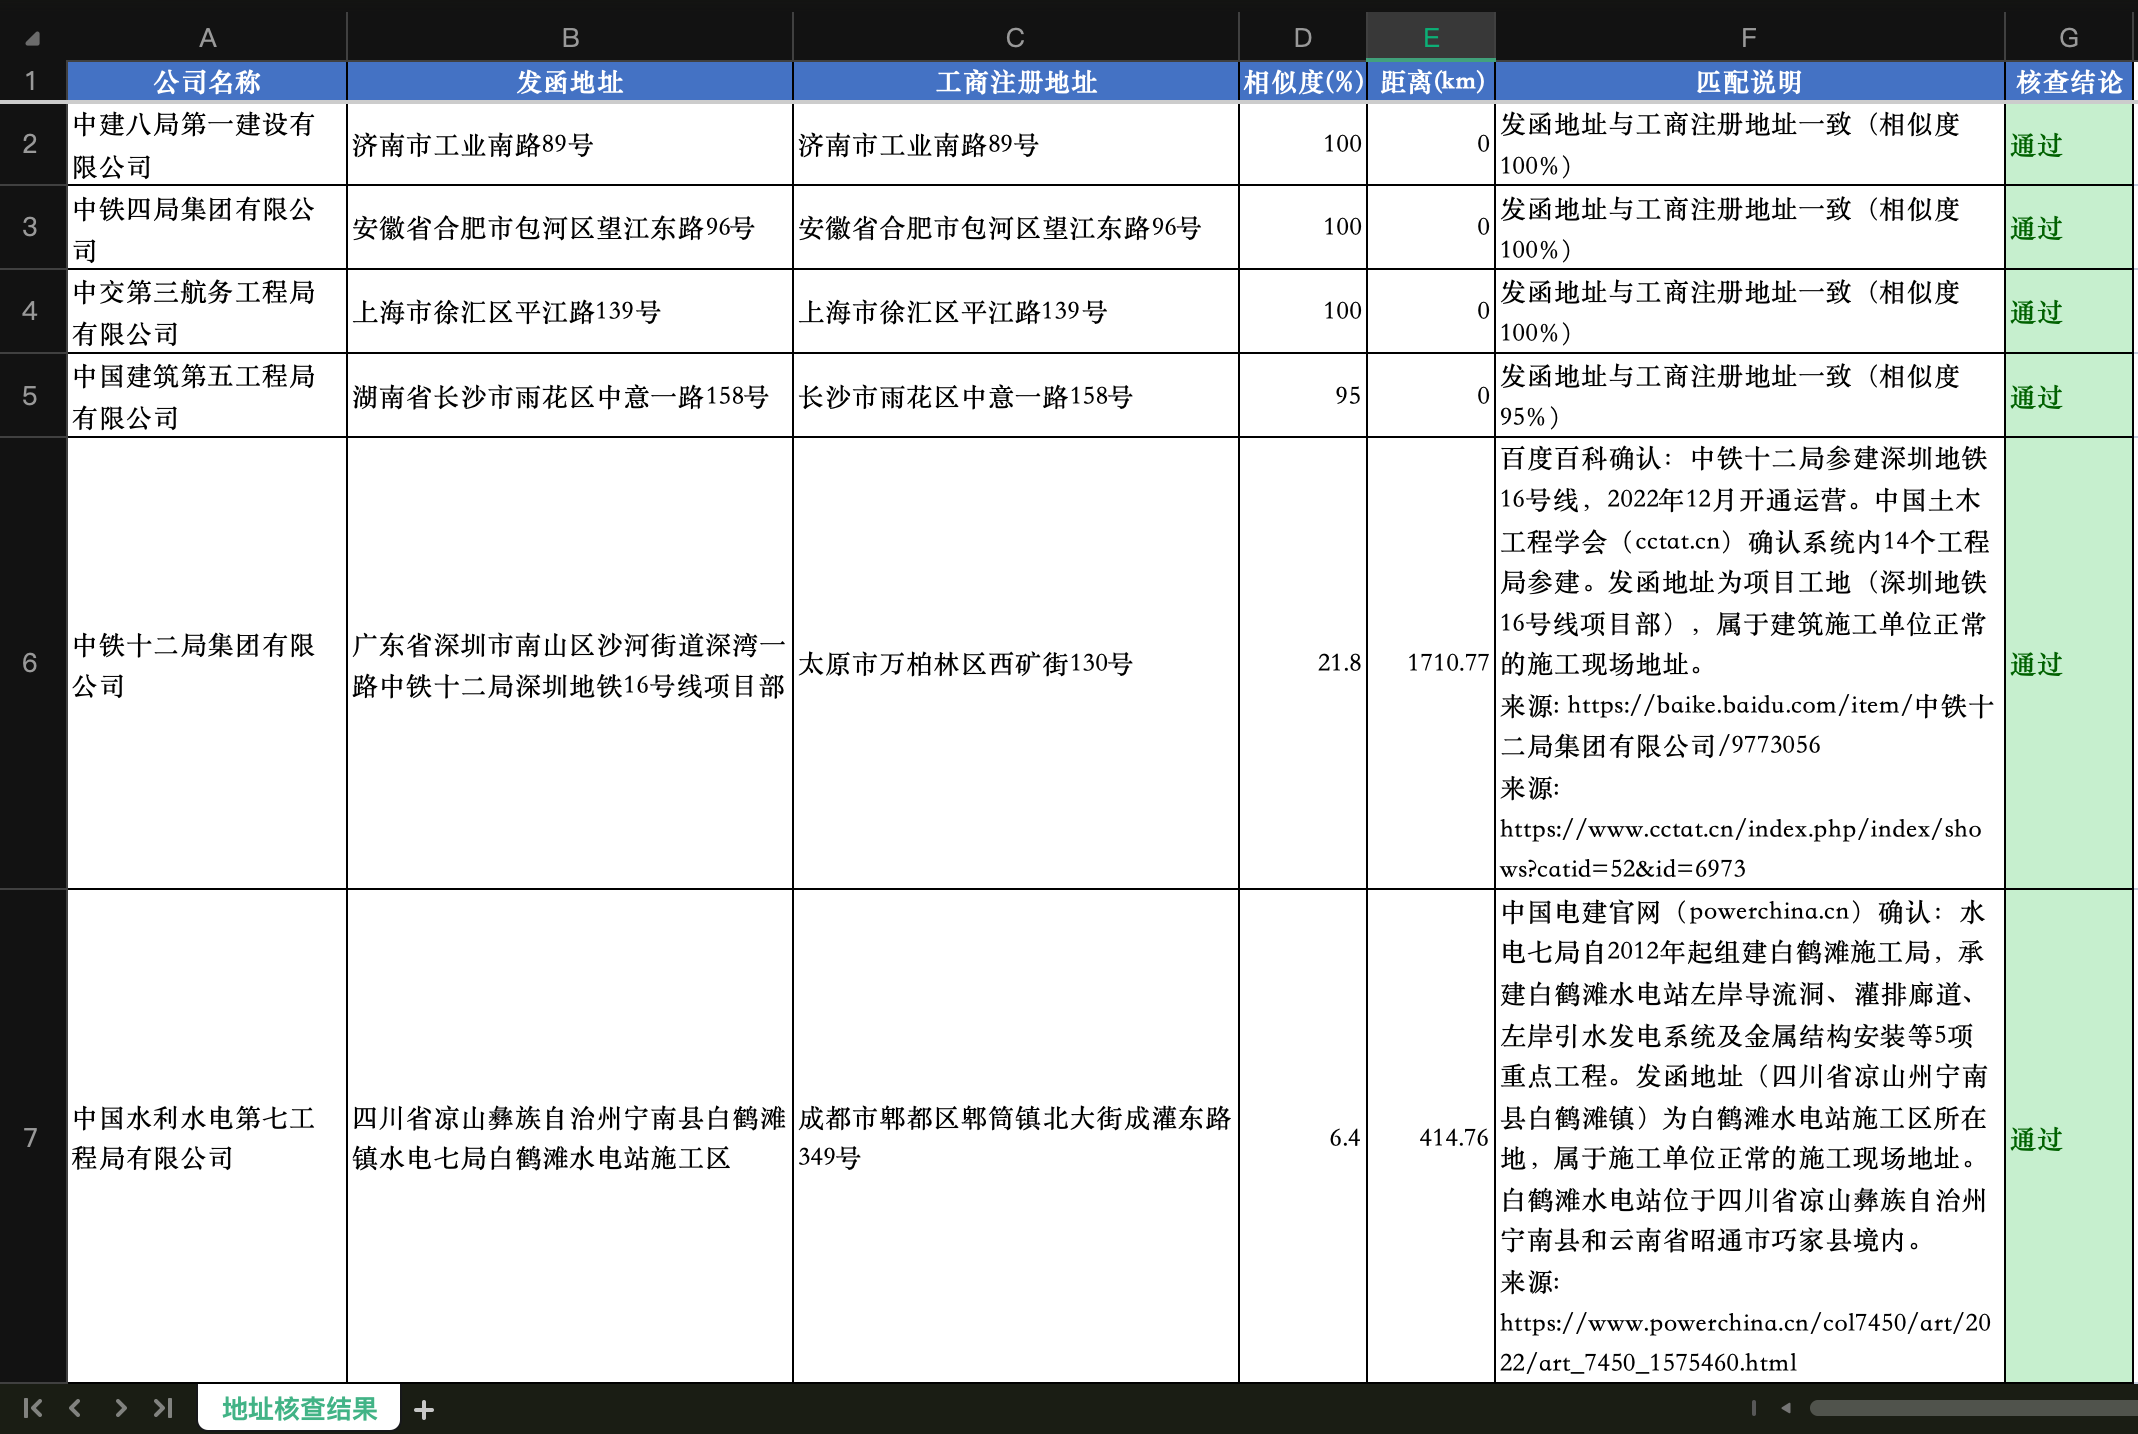This screenshot has width=2138, height=1434.
Task: Select 通过 cell for 中建八局 row
Action: [x=2069, y=144]
